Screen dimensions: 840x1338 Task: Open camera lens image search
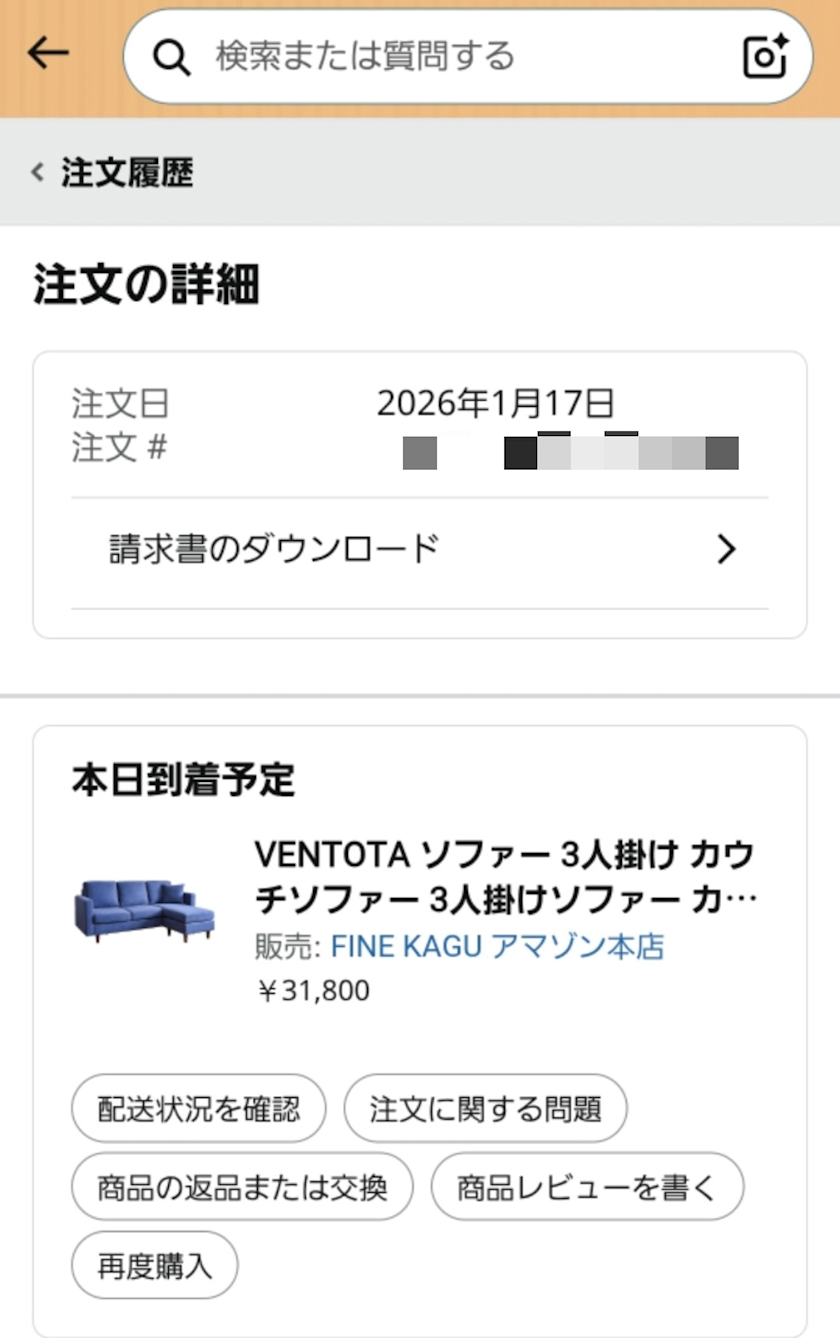pos(765,57)
